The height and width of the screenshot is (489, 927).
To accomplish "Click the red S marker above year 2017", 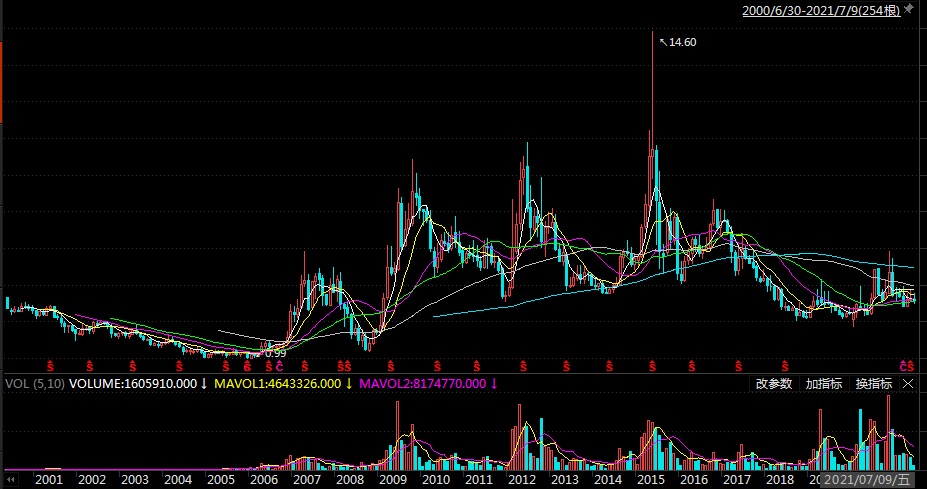I will (x=738, y=367).
